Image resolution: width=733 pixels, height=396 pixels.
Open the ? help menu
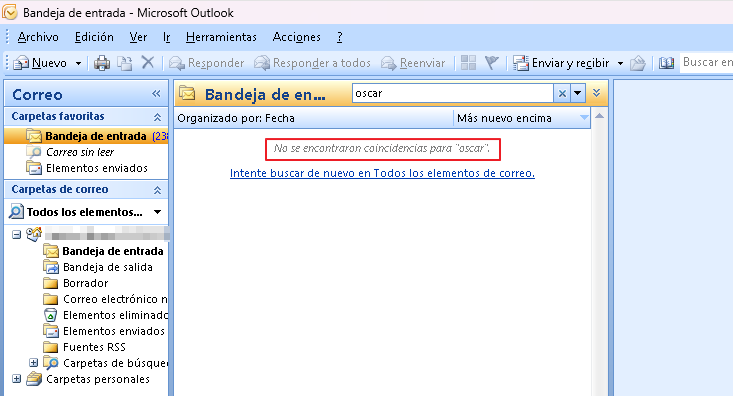coord(339,37)
